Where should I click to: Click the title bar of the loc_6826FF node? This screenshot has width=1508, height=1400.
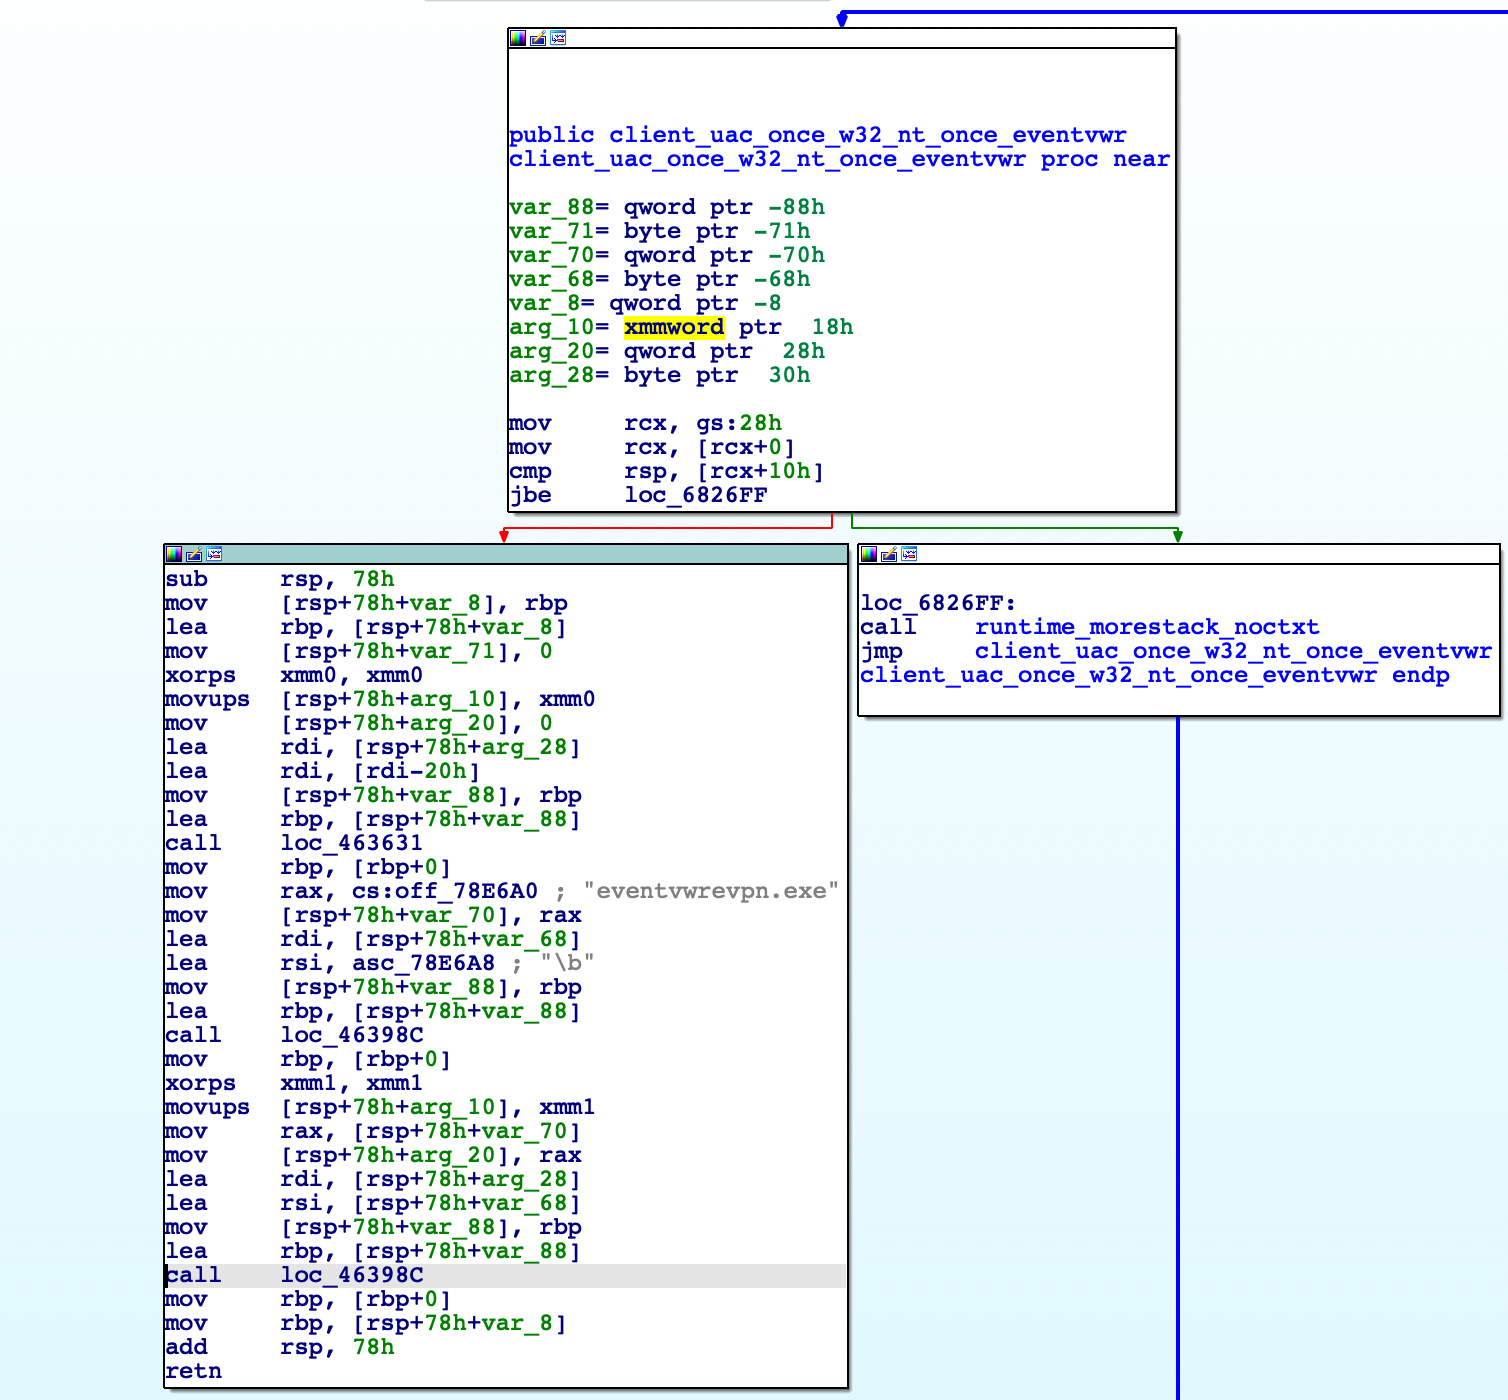1179,554
